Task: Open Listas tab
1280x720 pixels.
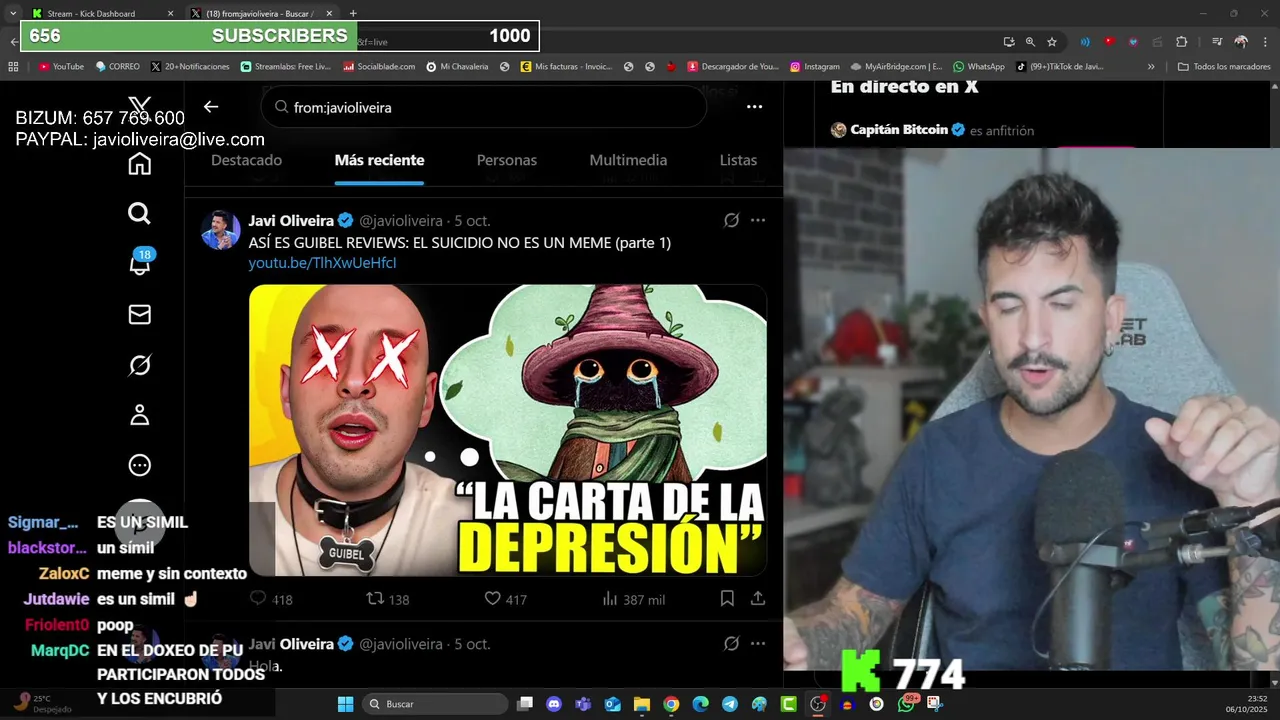Action: tap(738, 160)
